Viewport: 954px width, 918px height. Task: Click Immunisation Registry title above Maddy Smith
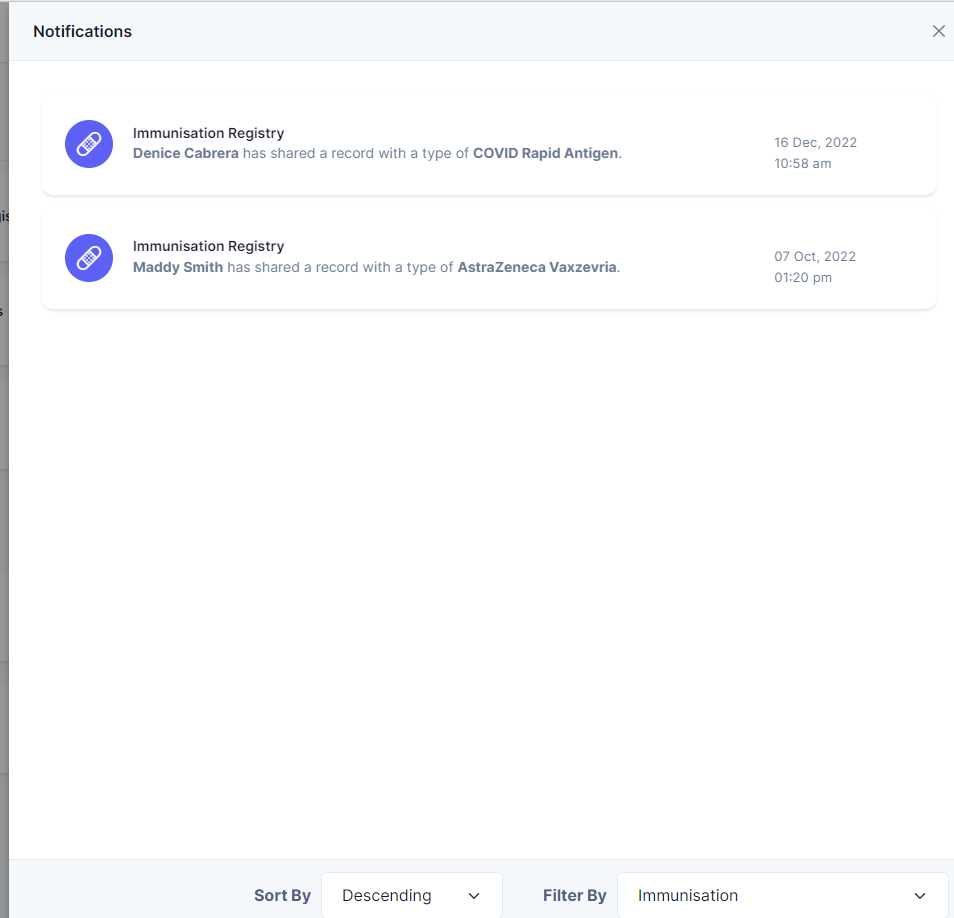[209, 246]
